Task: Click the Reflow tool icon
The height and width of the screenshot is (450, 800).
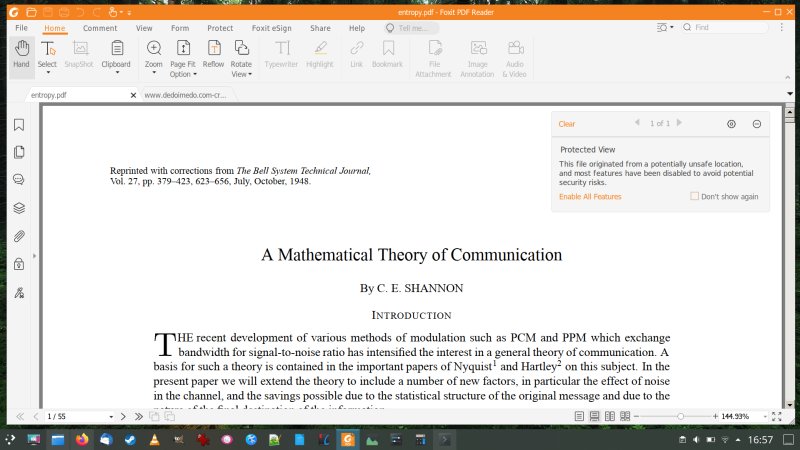Action: [x=213, y=53]
